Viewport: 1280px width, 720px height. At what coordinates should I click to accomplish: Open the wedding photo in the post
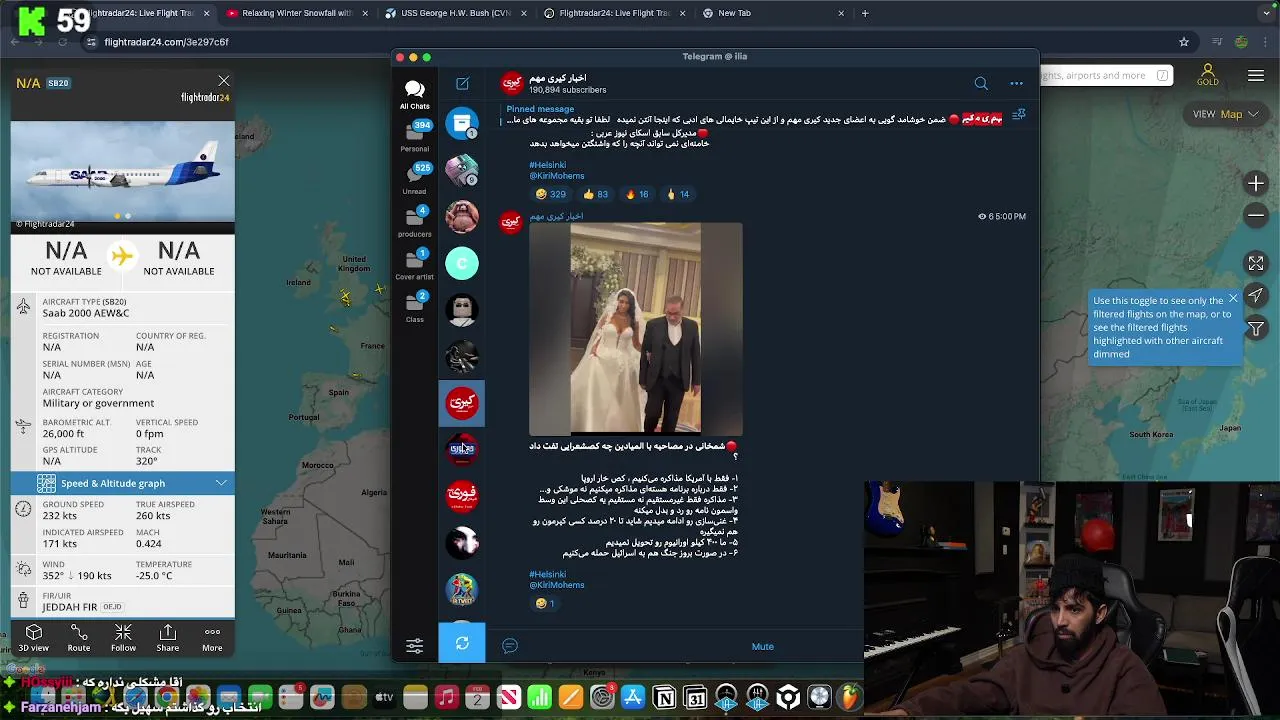(x=636, y=328)
